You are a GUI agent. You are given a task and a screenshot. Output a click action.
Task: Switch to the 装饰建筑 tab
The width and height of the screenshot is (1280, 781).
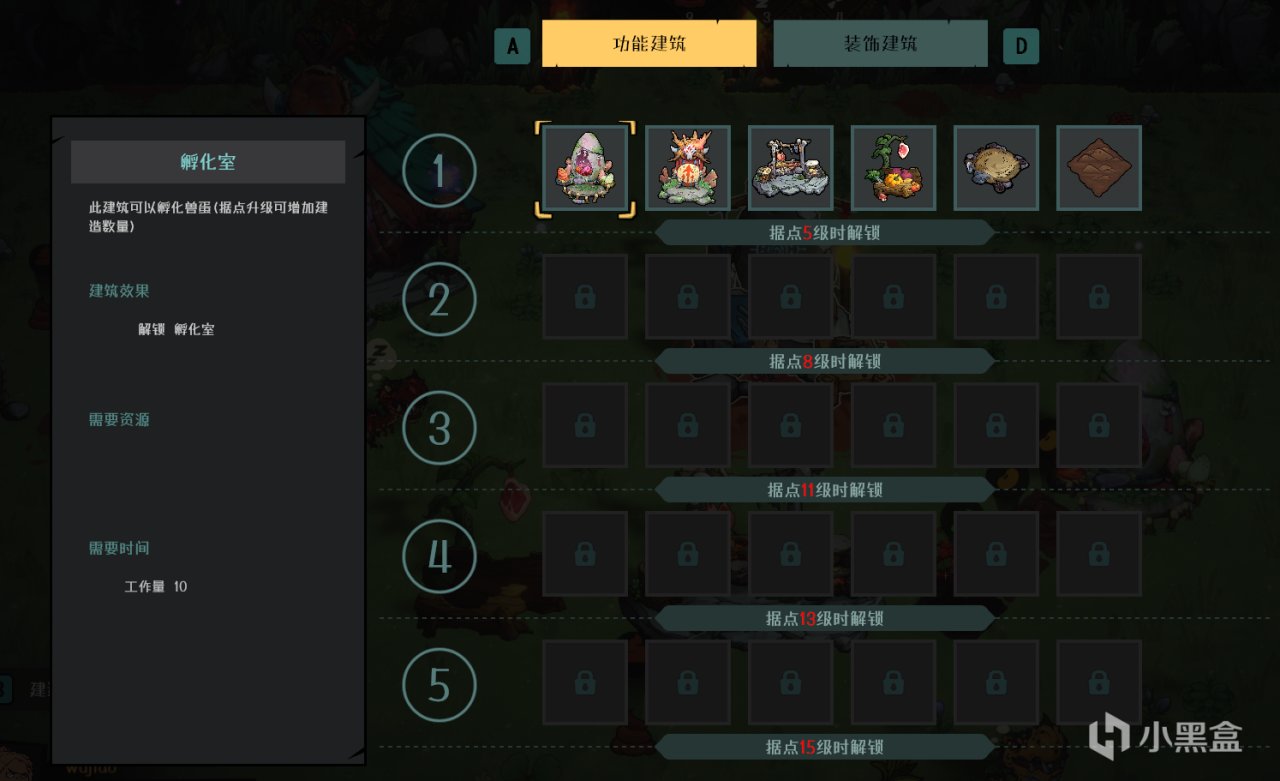click(x=880, y=44)
